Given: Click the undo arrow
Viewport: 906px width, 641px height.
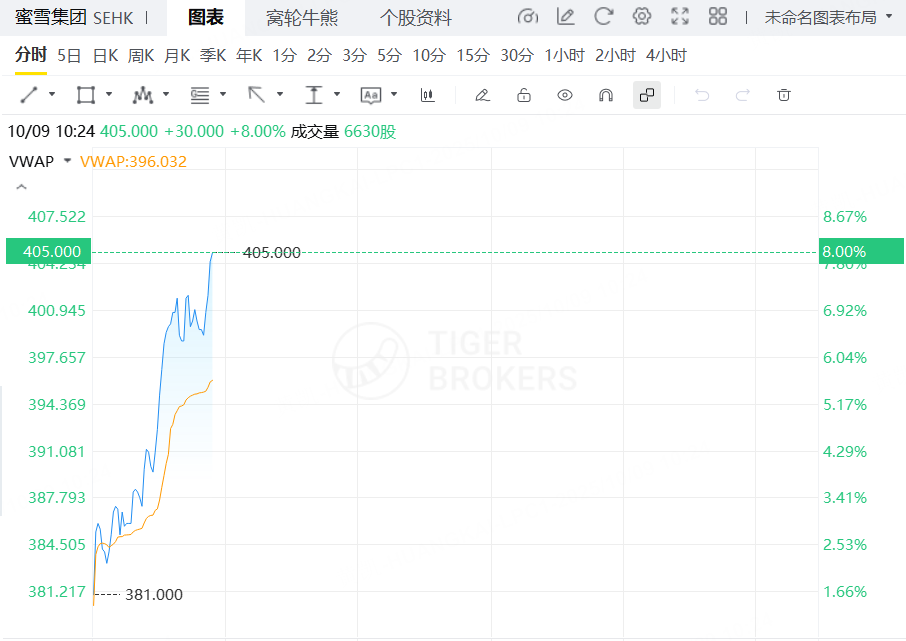Looking at the screenshot, I should click(x=702, y=95).
